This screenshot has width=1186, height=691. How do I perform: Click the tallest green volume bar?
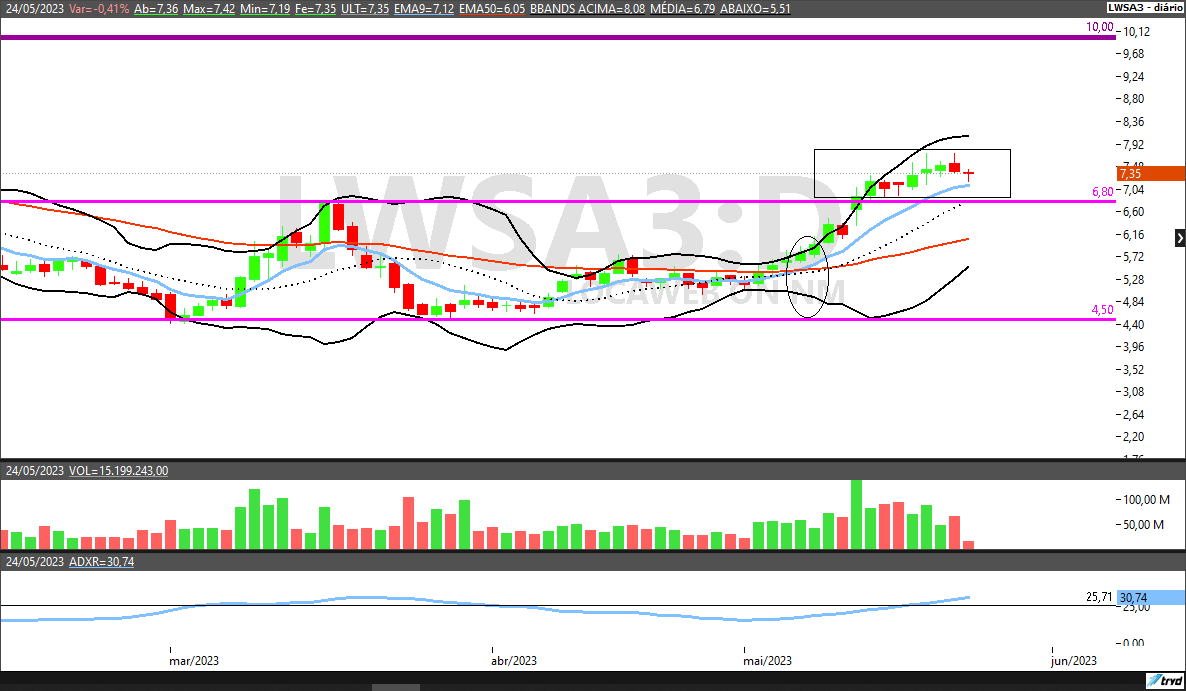(856, 513)
